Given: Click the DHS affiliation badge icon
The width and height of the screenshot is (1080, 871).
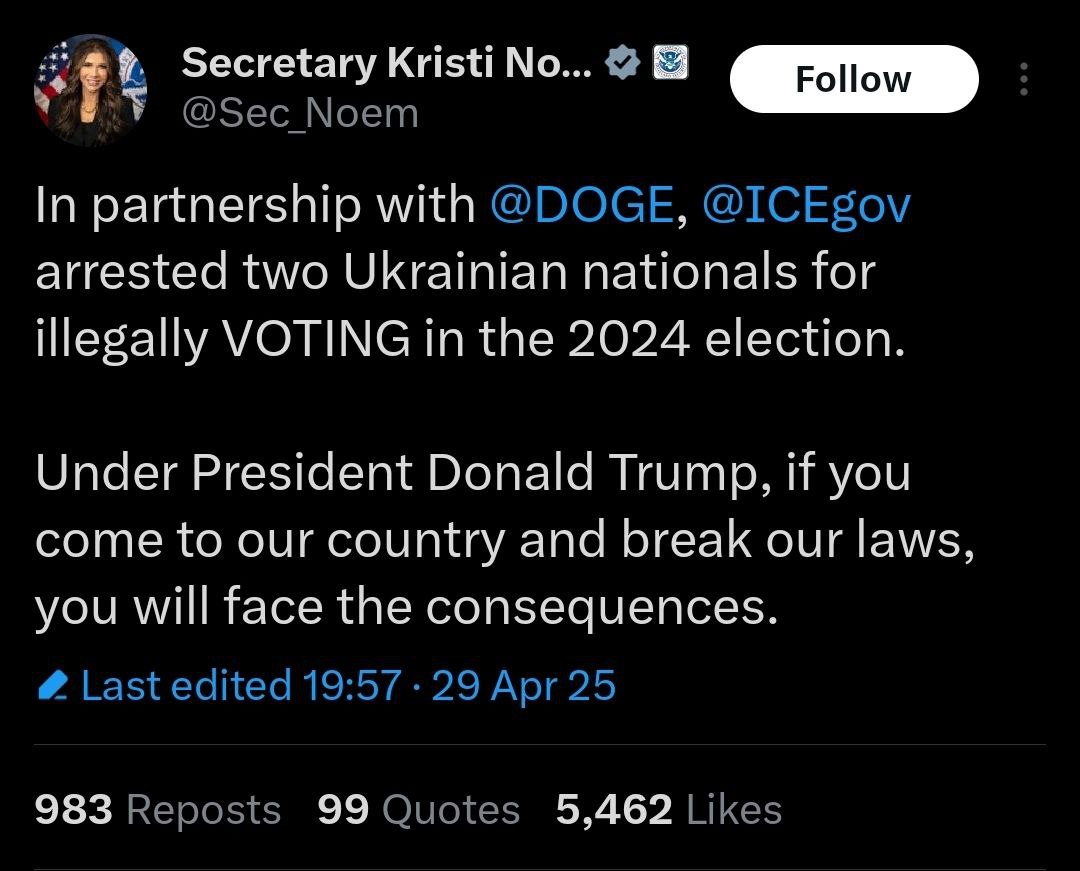Looking at the screenshot, I should (x=669, y=64).
